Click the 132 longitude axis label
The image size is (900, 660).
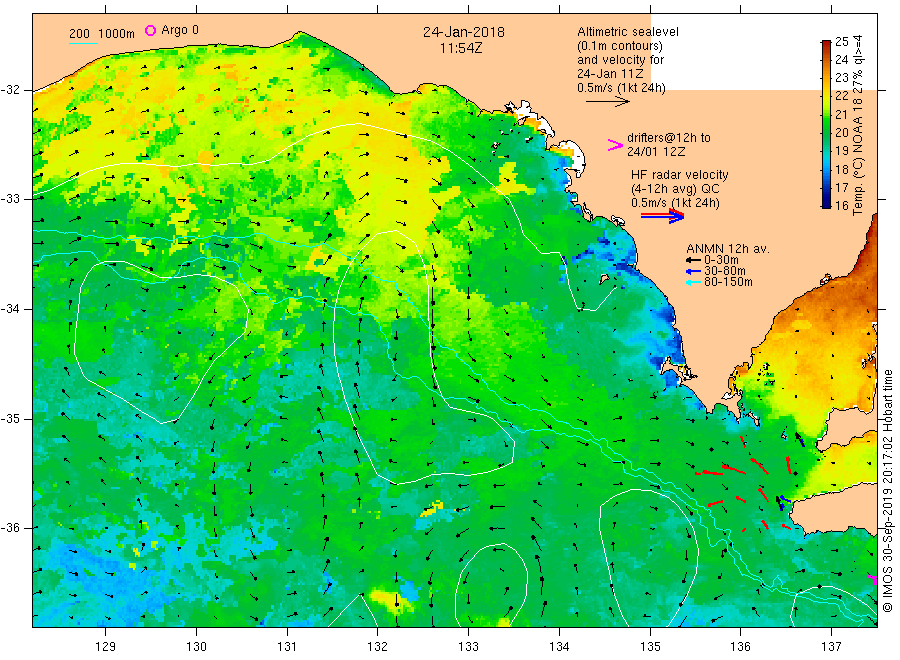(378, 647)
